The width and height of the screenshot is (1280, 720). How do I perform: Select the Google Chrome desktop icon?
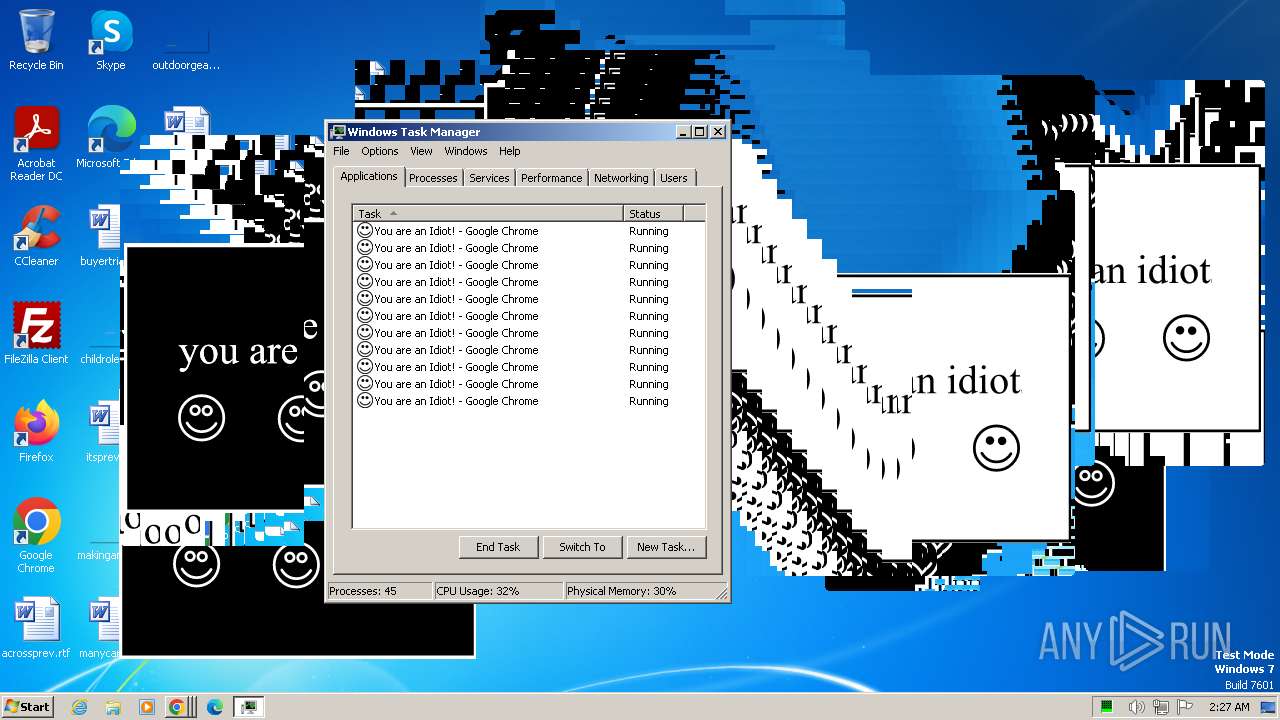click(36, 536)
